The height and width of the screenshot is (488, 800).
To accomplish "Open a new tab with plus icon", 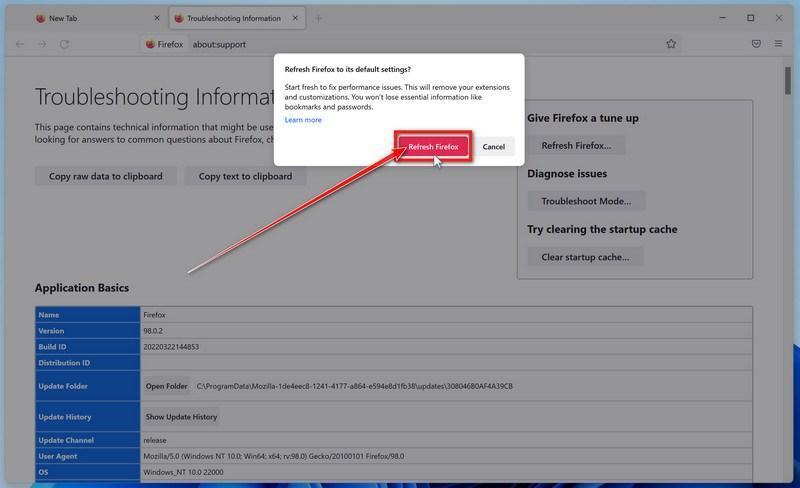I will point(318,18).
